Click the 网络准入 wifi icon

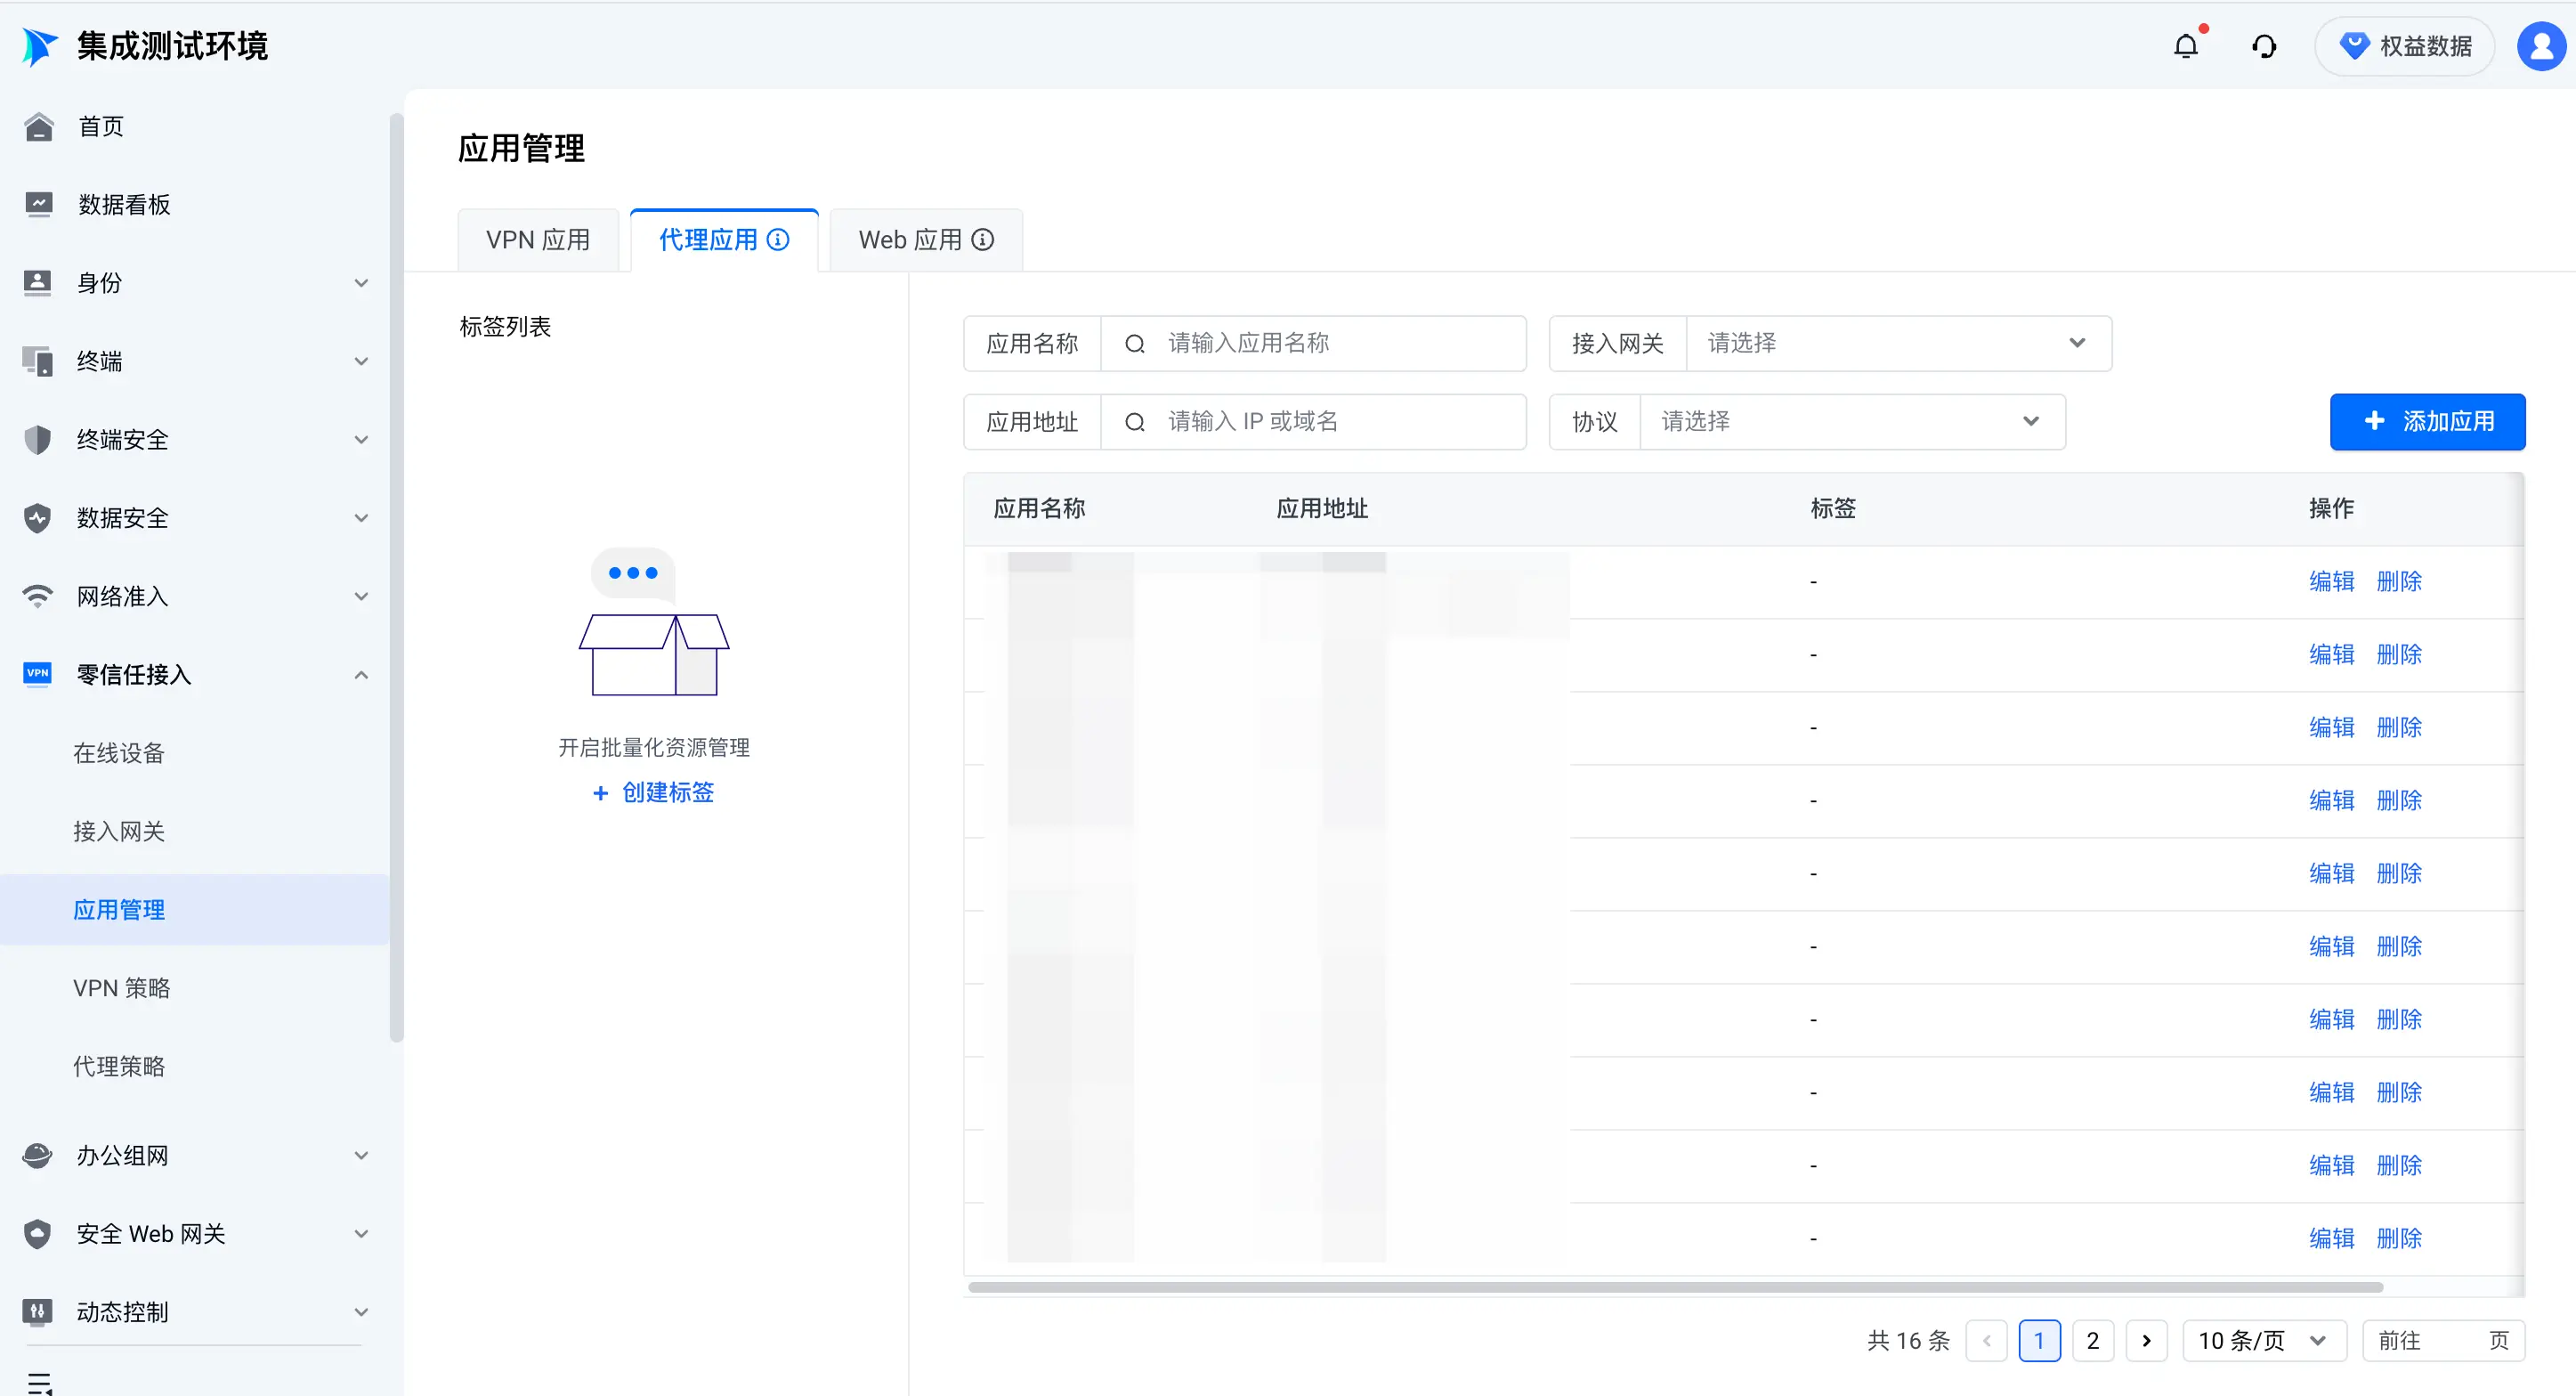38,596
